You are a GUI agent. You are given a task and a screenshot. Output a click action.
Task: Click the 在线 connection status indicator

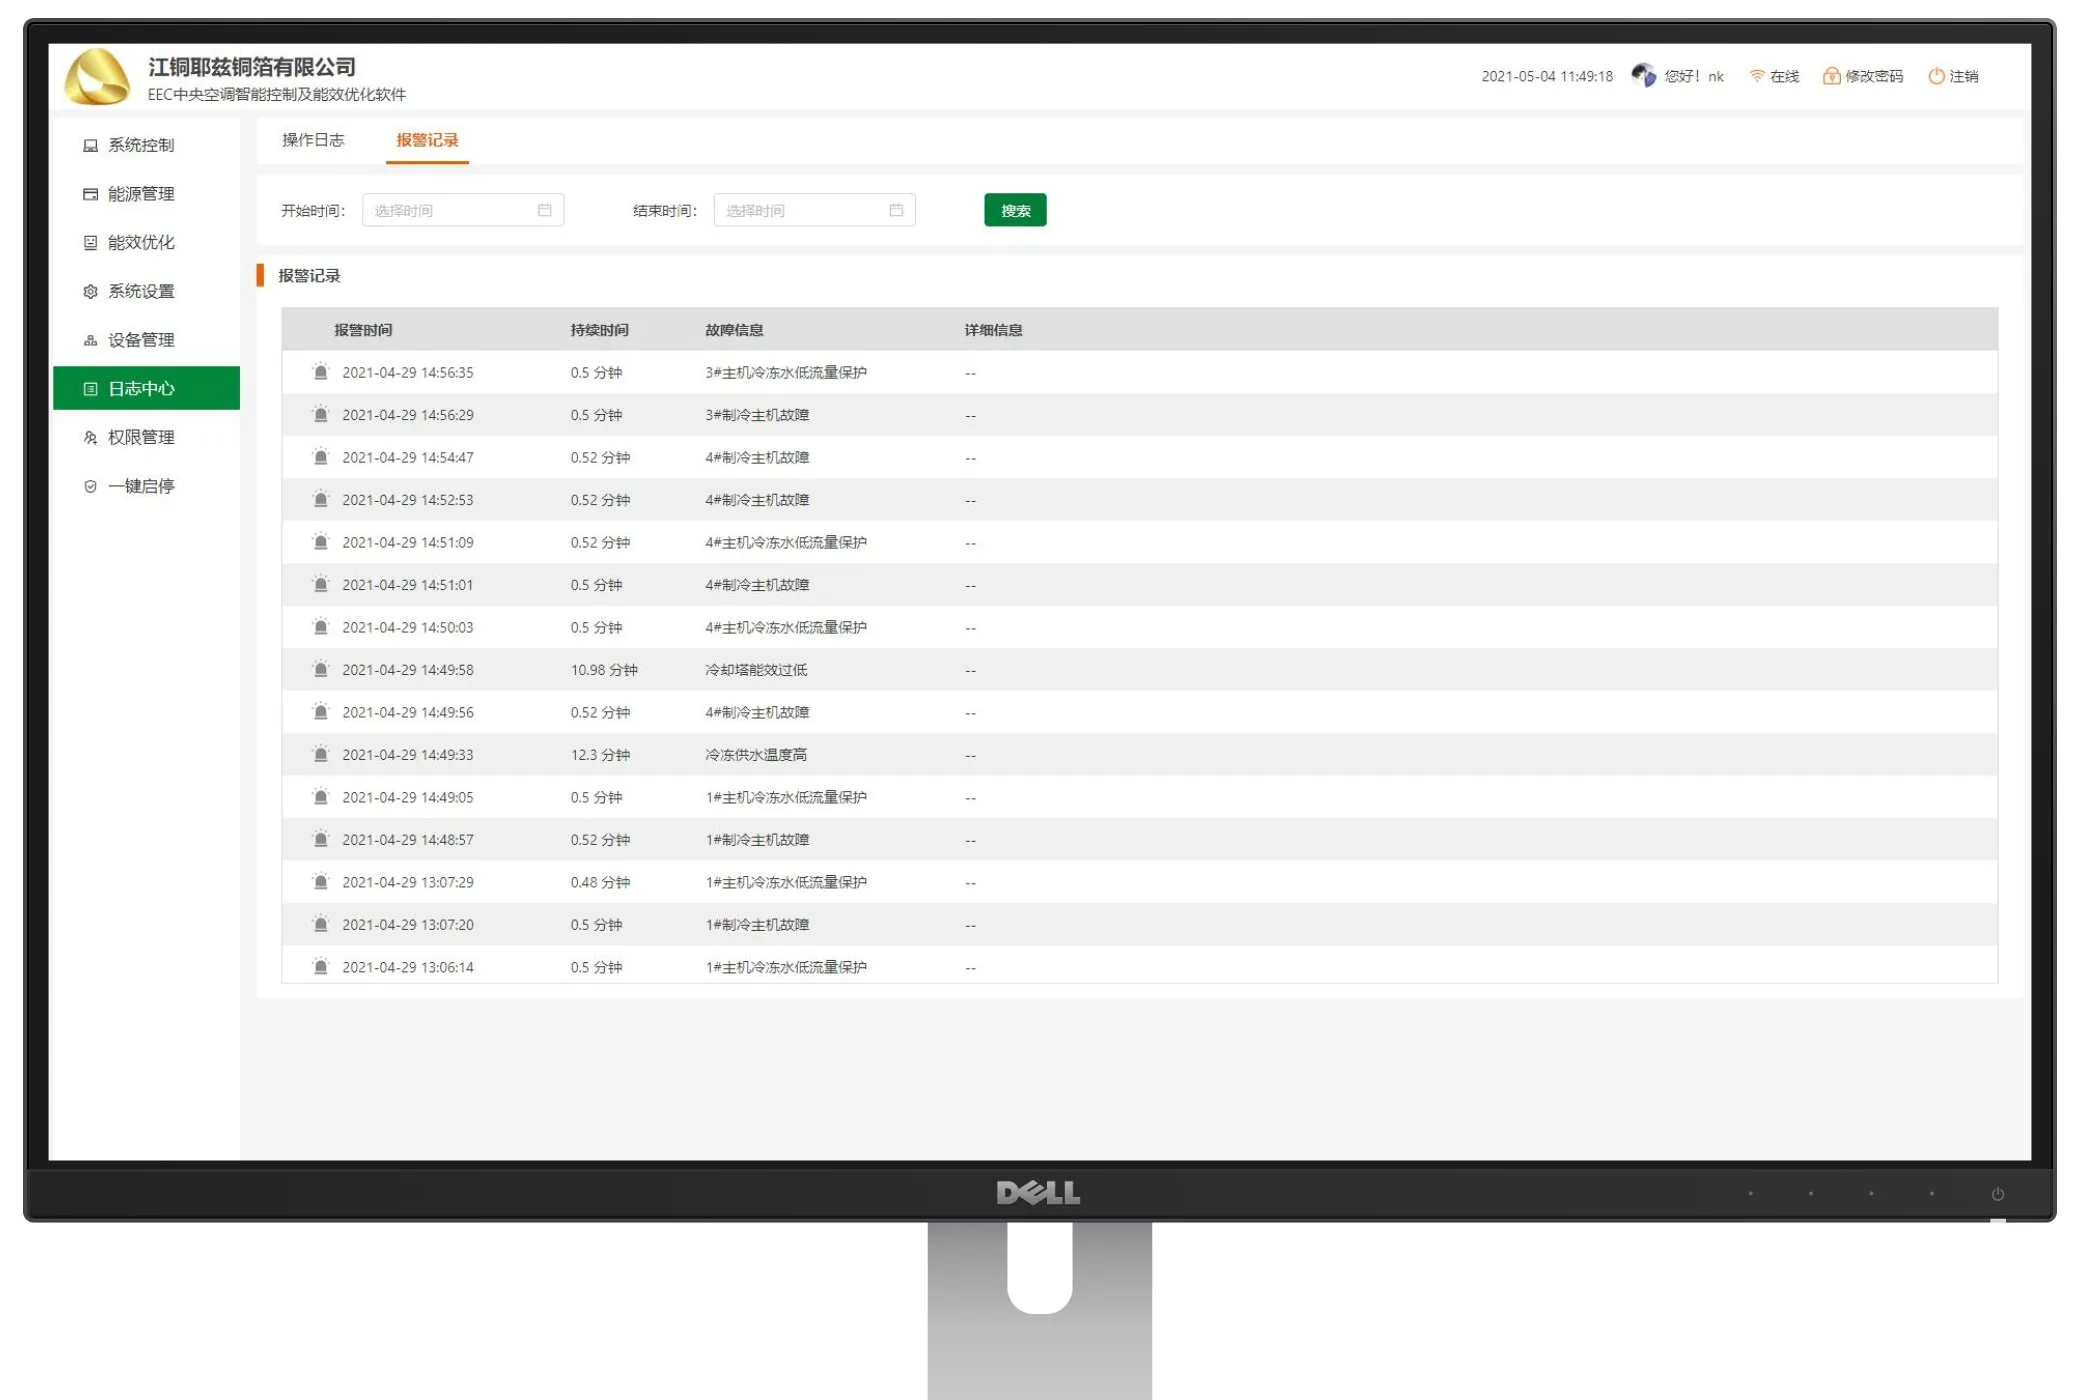(1775, 75)
